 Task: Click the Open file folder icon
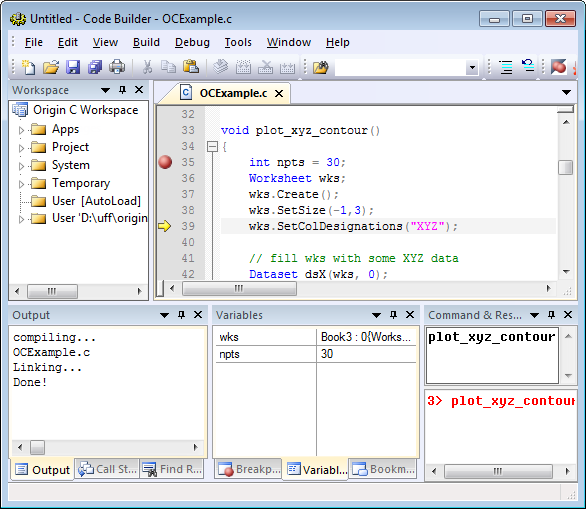click(50, 67)
